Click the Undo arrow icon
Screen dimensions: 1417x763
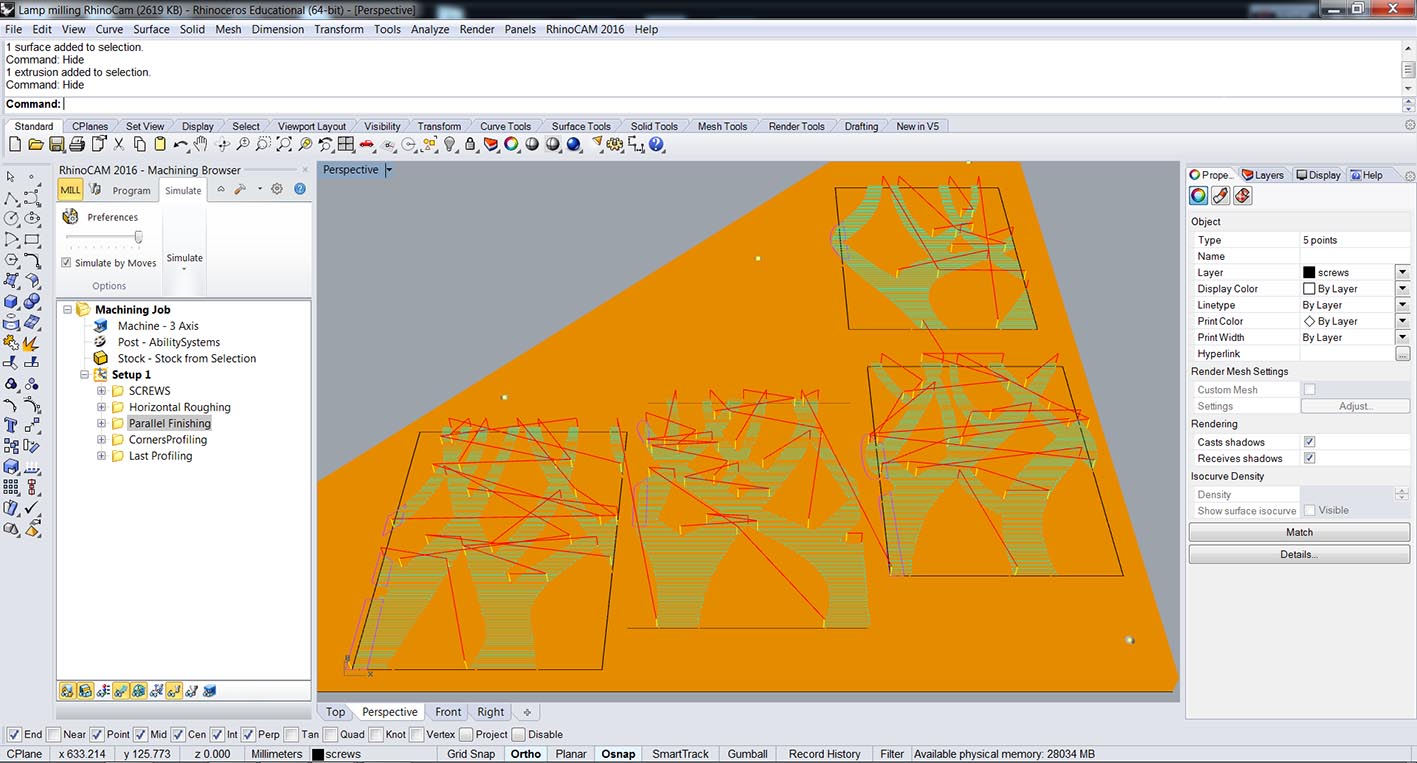tap(181, 145)
